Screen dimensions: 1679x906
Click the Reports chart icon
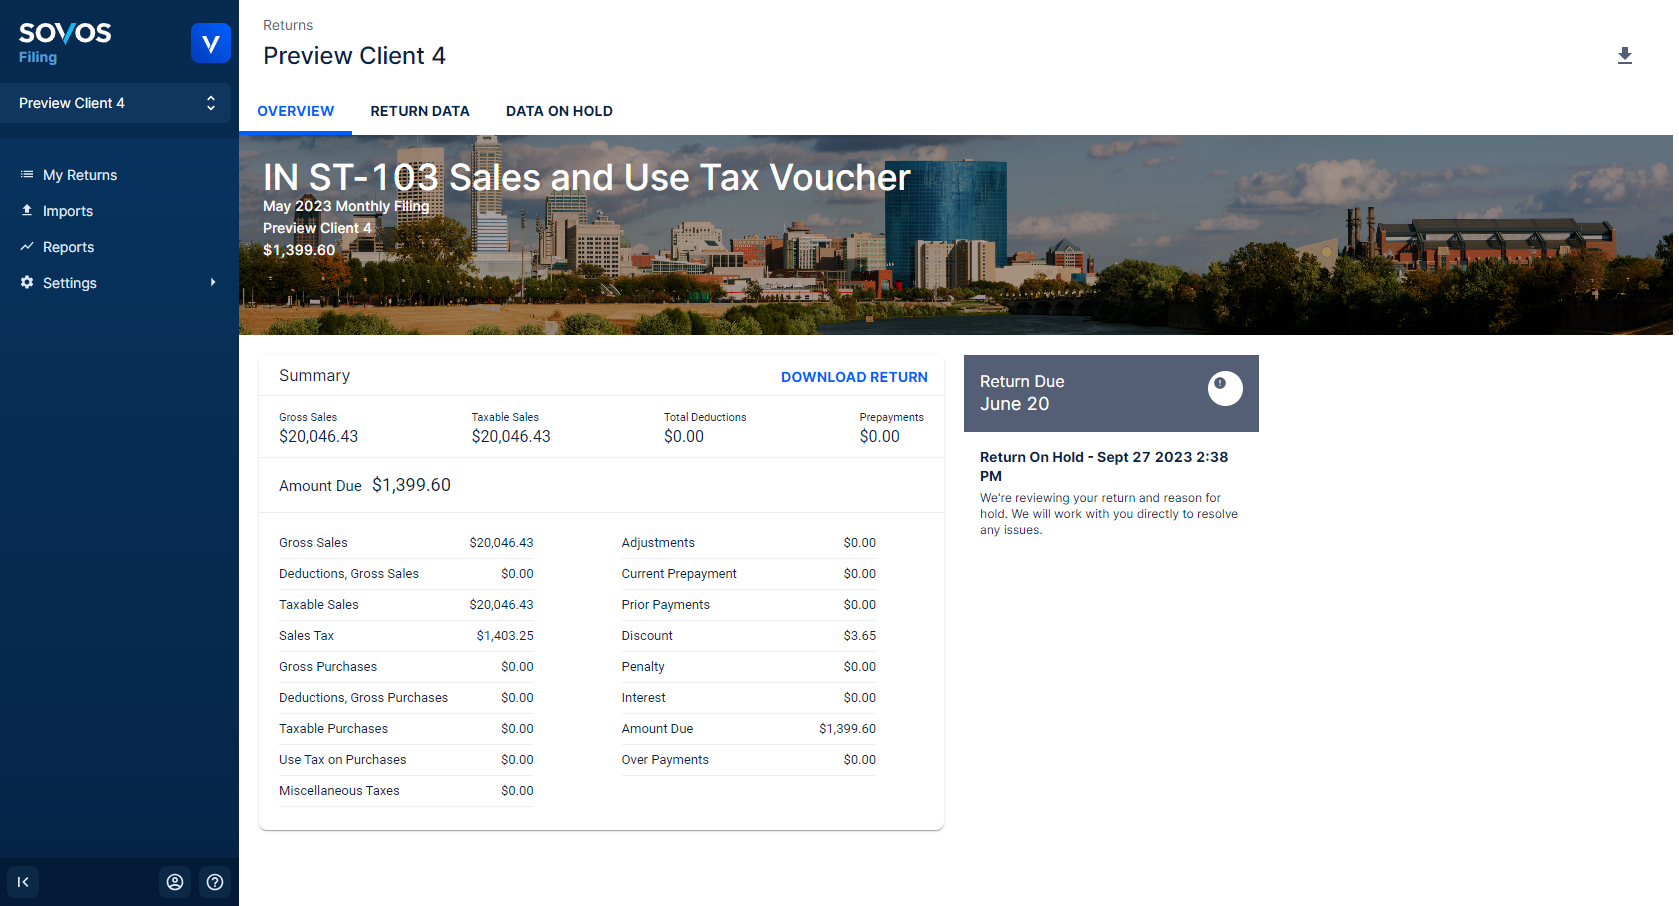(27, 247)
